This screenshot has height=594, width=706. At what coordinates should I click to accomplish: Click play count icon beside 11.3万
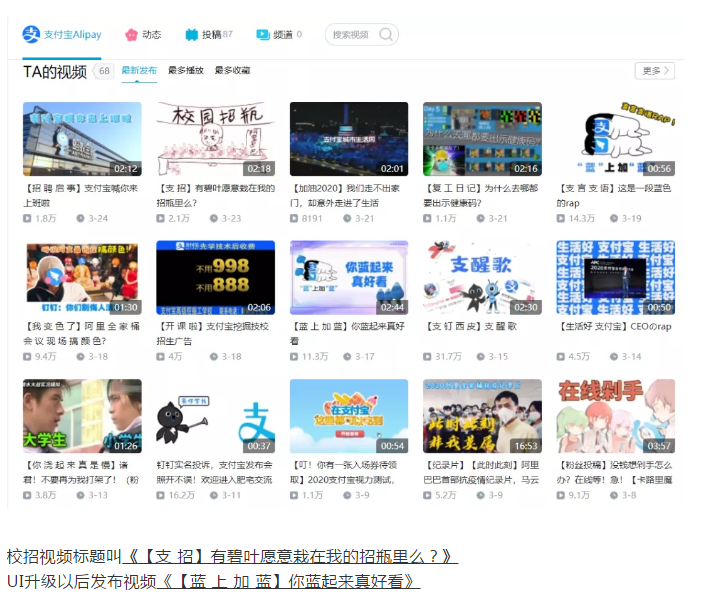click(x=294, y=357)
